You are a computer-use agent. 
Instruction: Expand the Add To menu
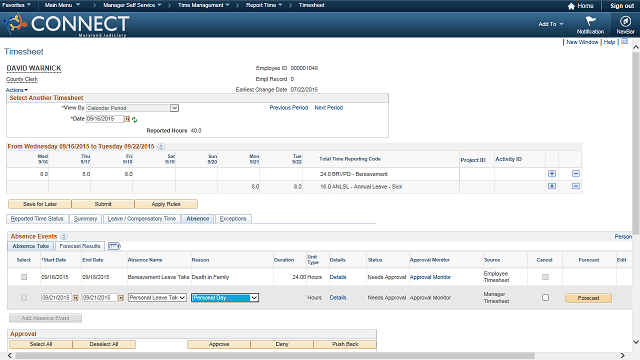coord(551,24)
